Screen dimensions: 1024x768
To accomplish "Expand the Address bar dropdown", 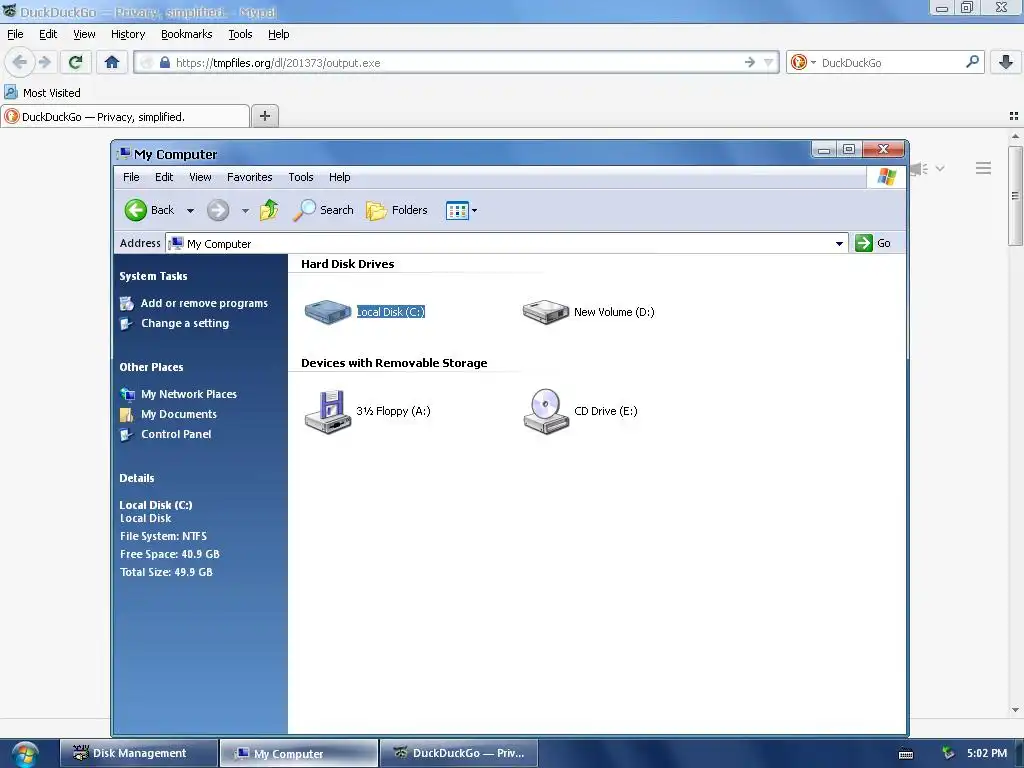I will coord(839,244).
